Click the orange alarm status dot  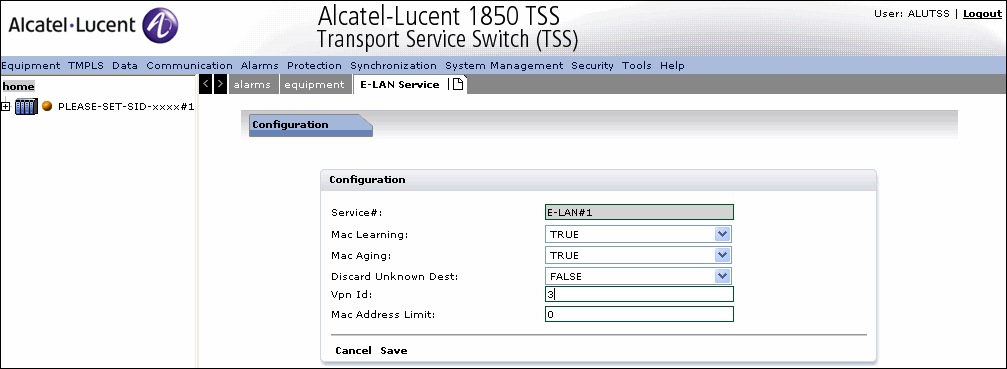coord(47,106)
